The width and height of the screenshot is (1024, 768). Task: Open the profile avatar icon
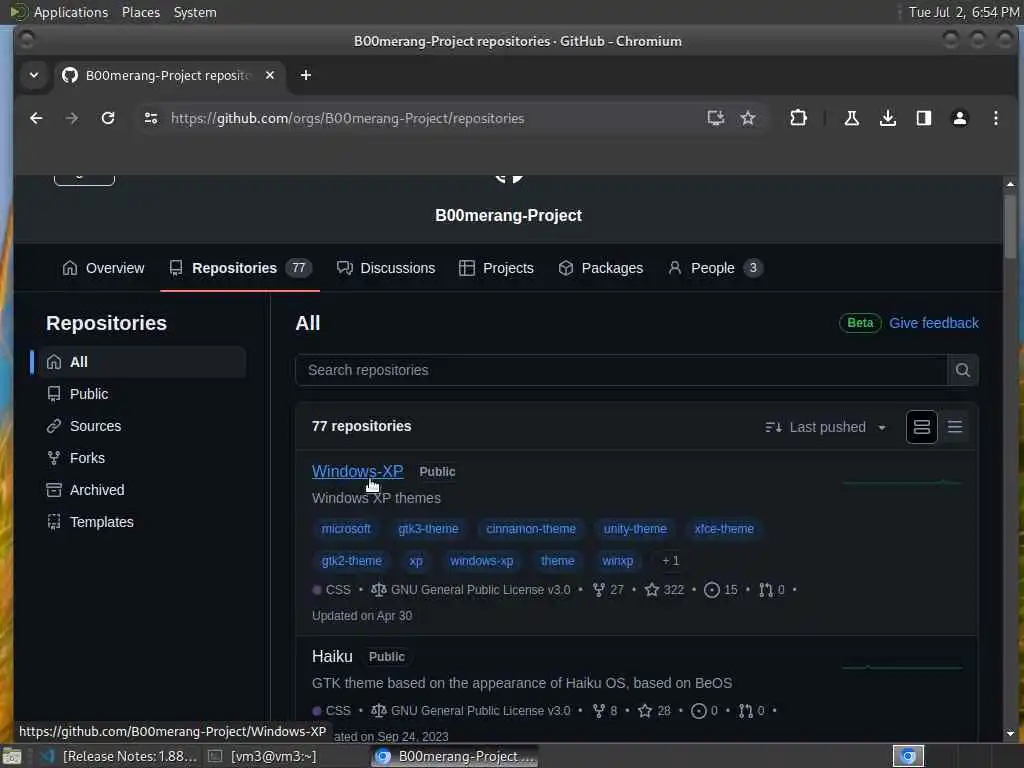click(959, 118)
